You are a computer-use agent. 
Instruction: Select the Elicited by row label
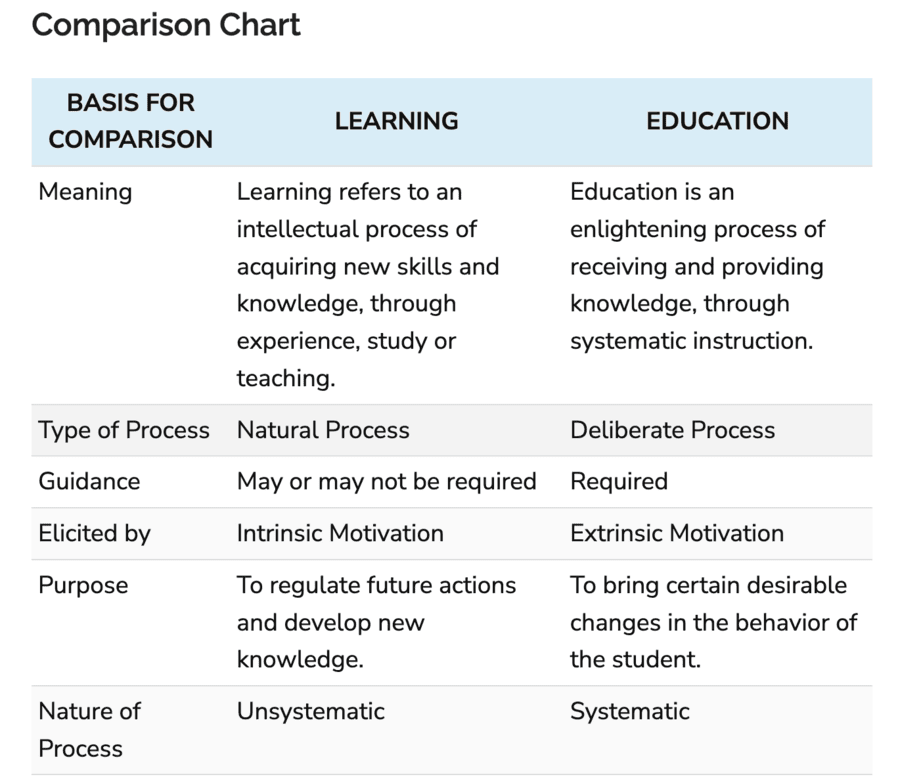95,533
